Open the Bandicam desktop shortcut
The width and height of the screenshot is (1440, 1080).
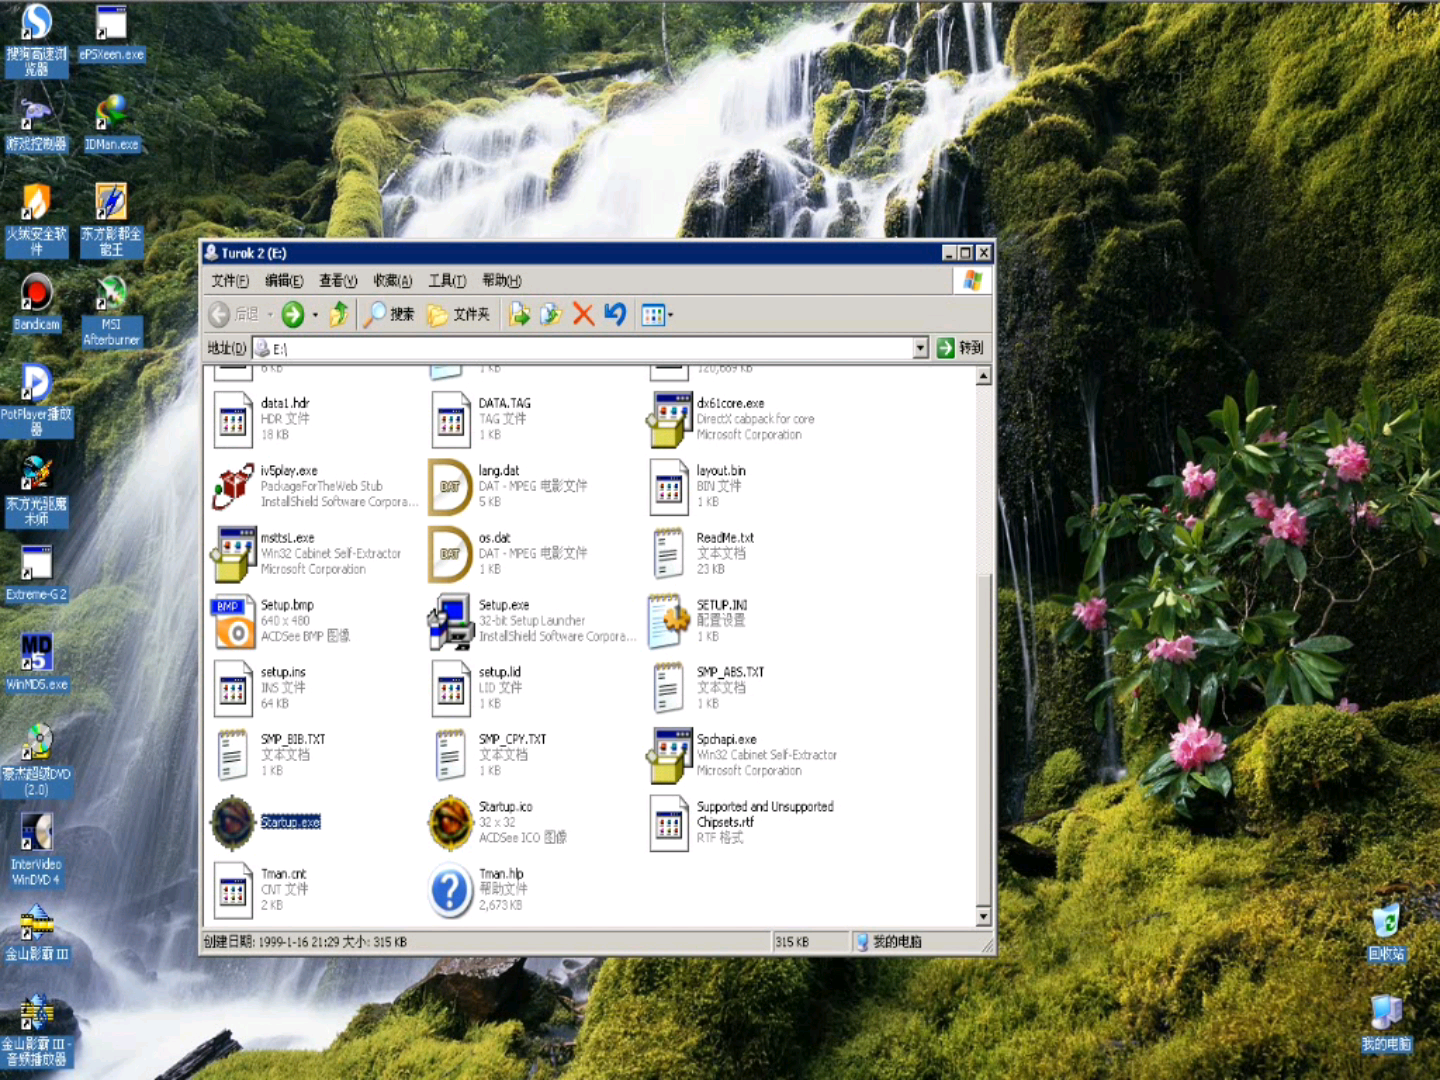37,296
